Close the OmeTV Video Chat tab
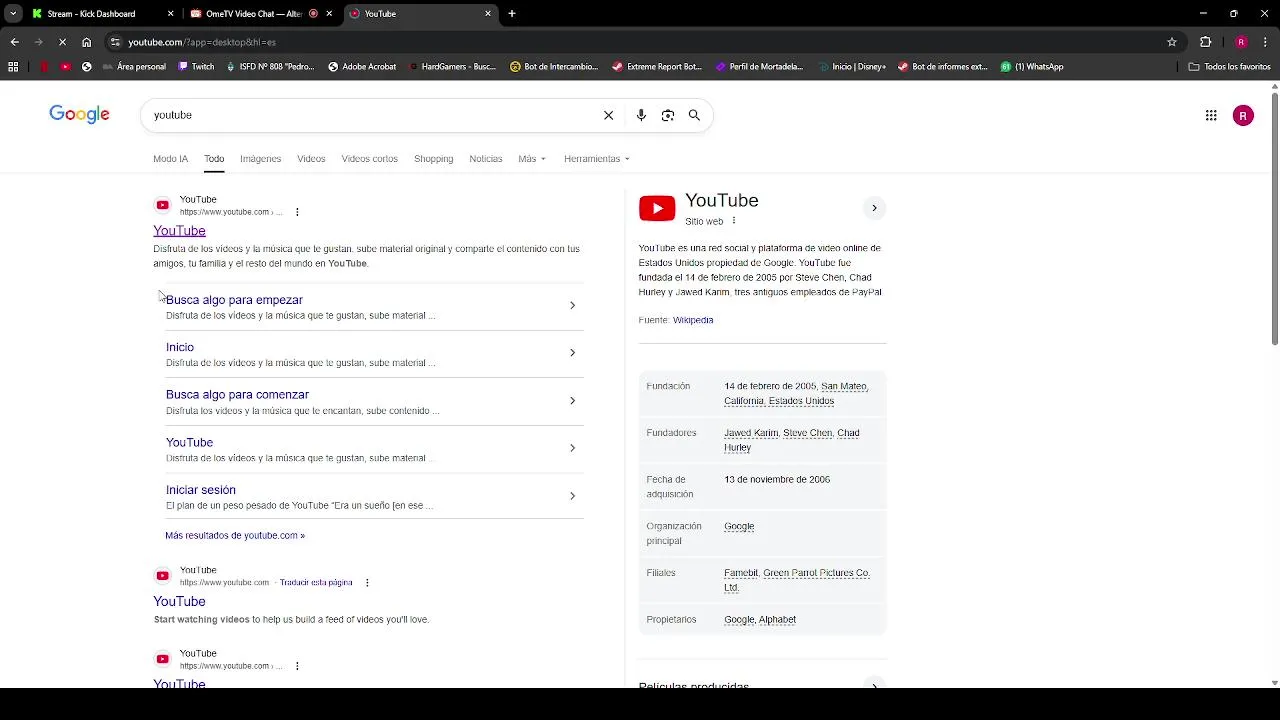 point(329,14)
